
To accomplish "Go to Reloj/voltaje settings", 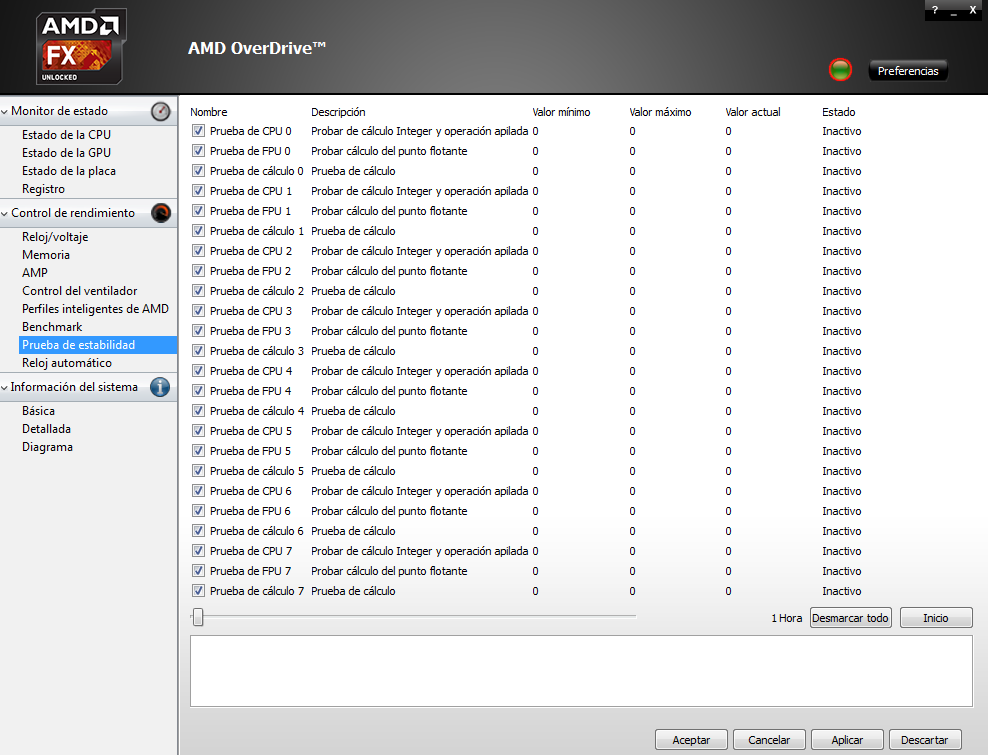I will [55, 237].
